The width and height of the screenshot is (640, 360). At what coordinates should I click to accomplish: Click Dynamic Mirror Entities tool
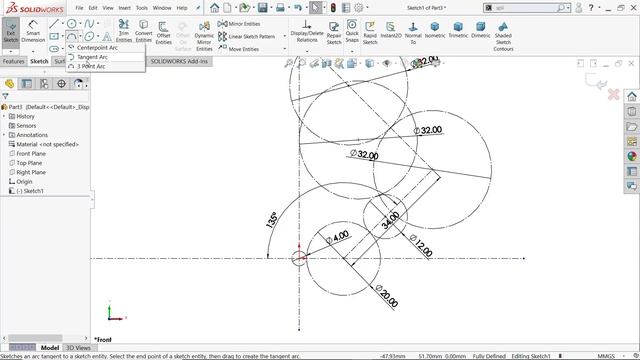pos(204,36)
